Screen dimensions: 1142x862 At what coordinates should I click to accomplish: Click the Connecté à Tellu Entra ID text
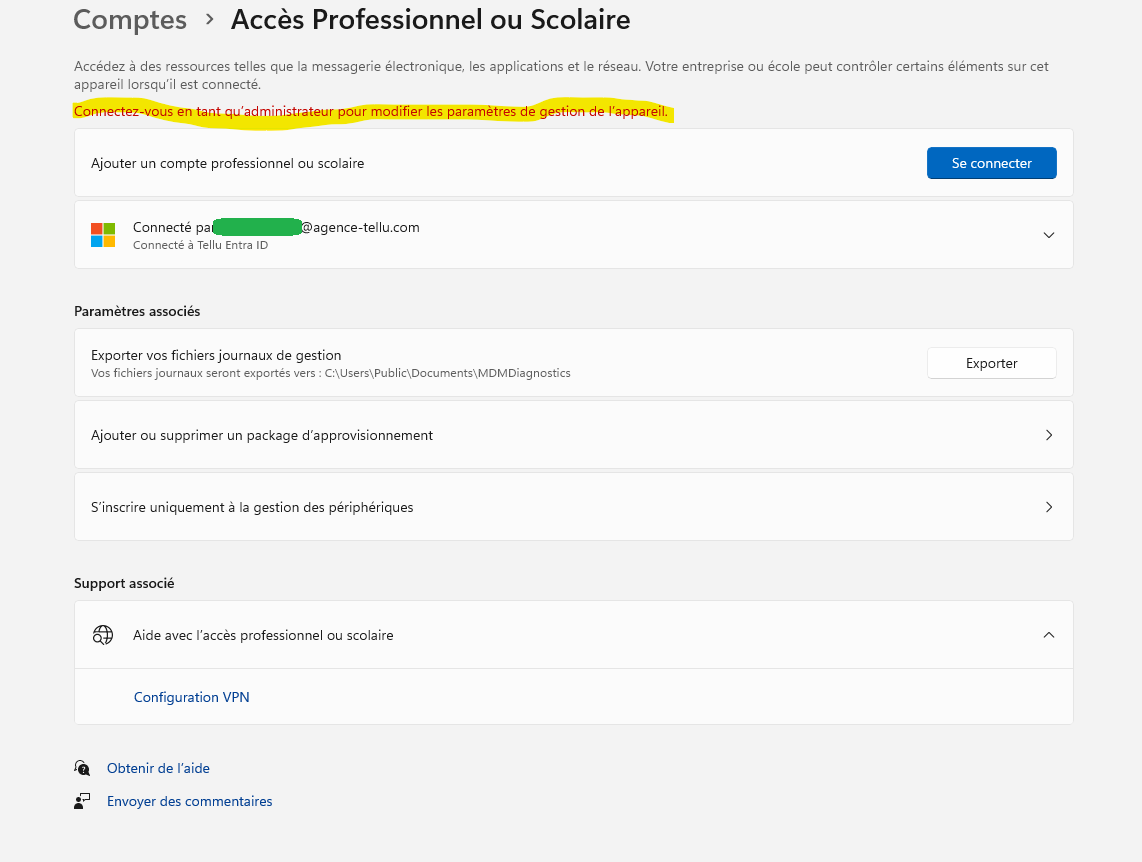click(x=200, y=245)
